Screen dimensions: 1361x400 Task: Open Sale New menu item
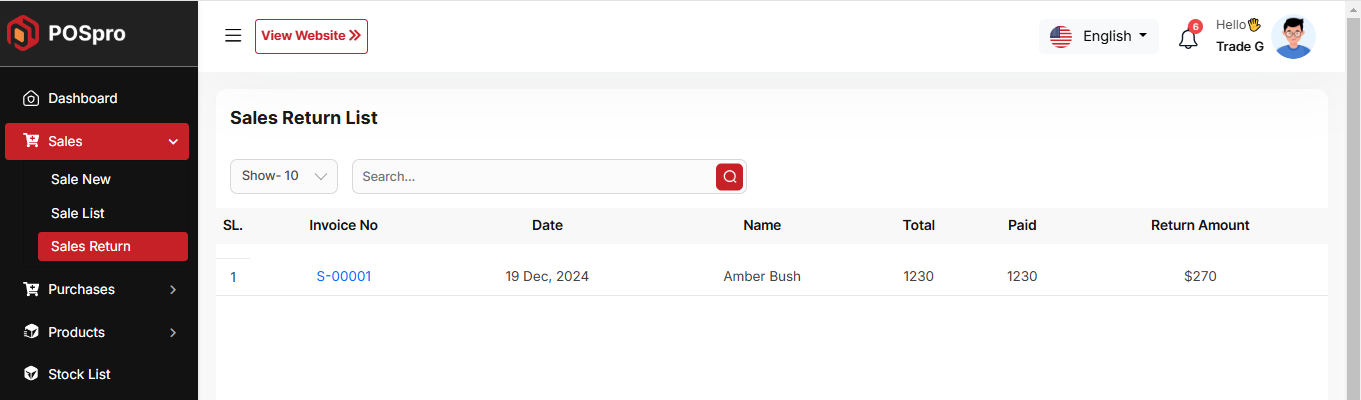[x=81, y=180]
